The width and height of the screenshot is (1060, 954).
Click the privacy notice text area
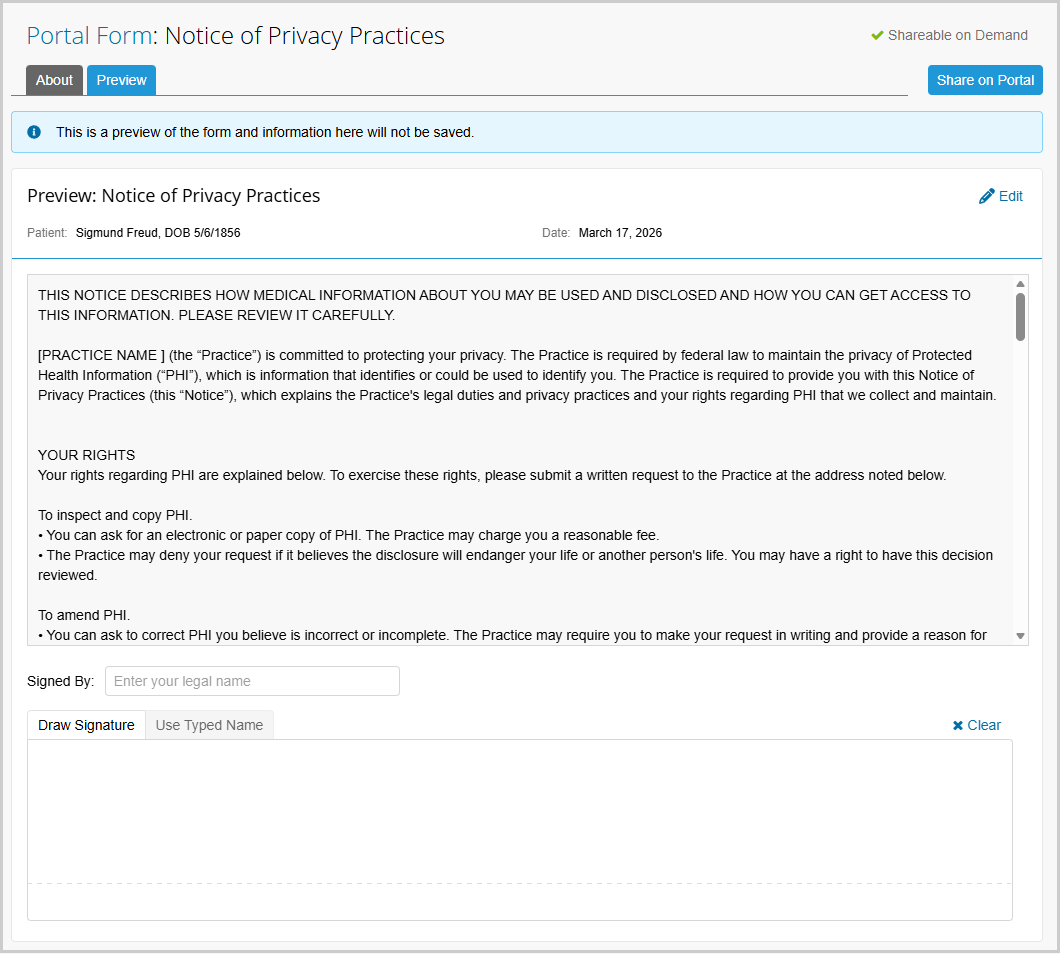(520, 460)
